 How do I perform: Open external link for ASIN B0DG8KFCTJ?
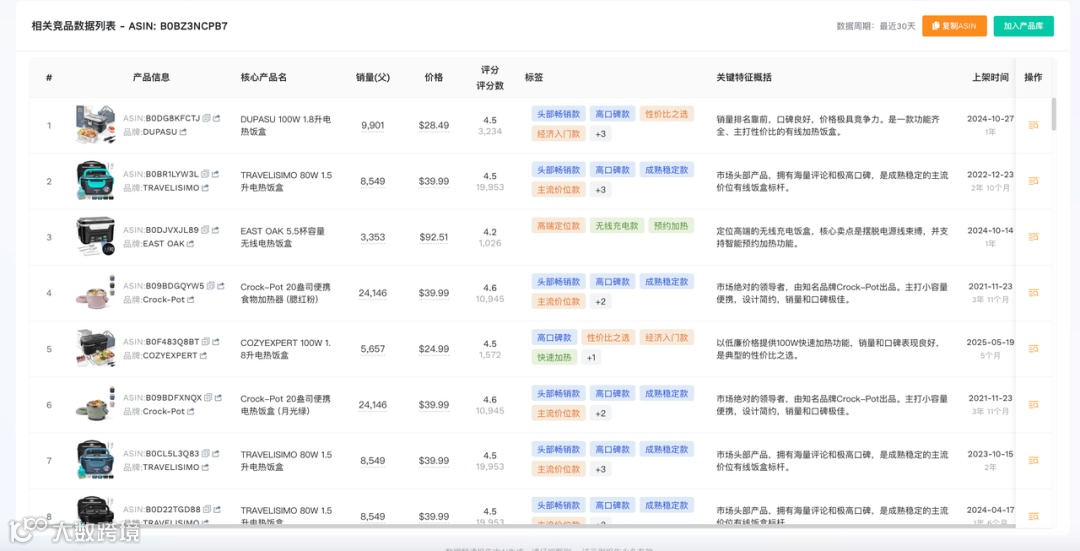tap(216, 118)
